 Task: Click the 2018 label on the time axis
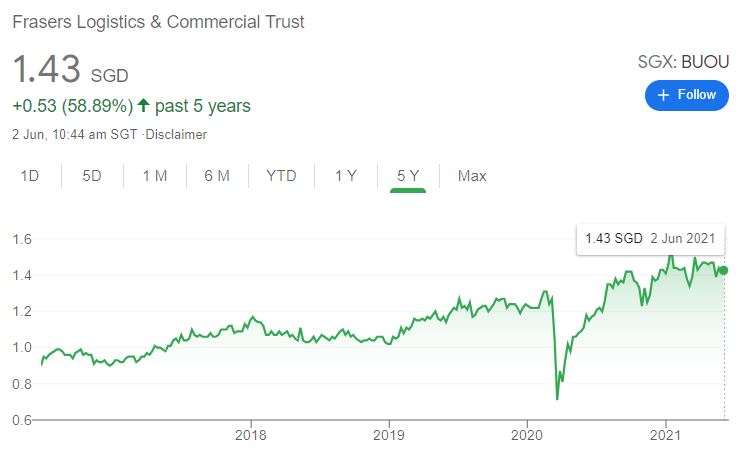(250, 435)
